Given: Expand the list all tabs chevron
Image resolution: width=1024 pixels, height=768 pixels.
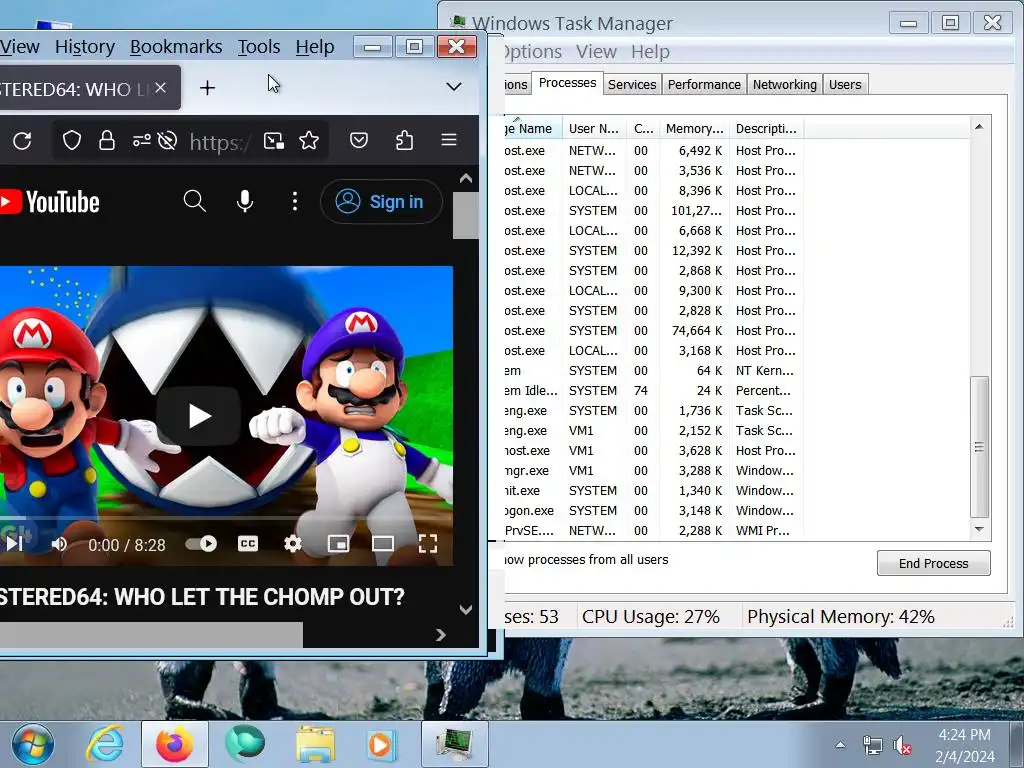Looking at the screenshot, I should 453,86.
